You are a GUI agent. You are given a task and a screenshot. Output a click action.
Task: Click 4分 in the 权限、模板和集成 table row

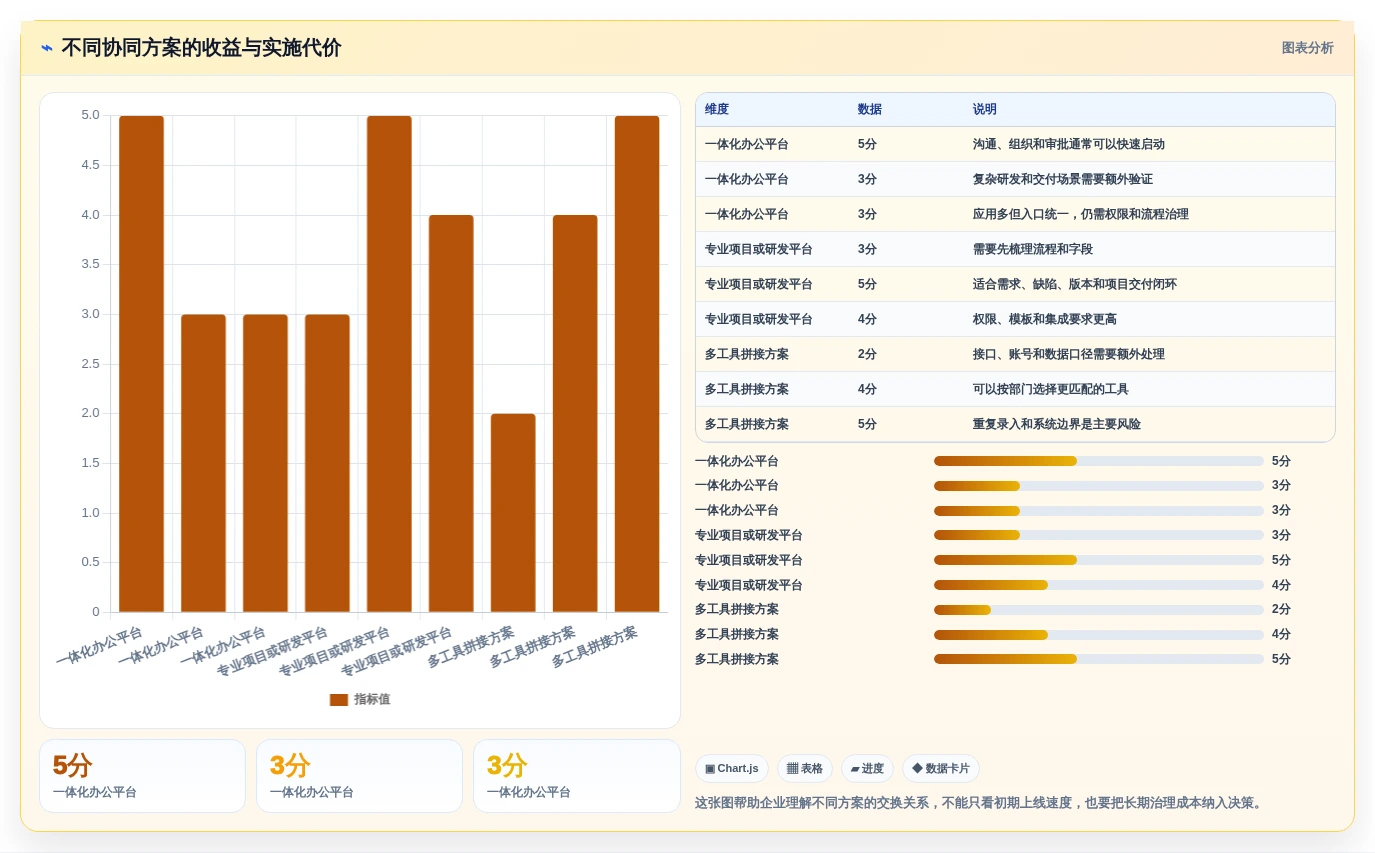(x=867, y=320)
